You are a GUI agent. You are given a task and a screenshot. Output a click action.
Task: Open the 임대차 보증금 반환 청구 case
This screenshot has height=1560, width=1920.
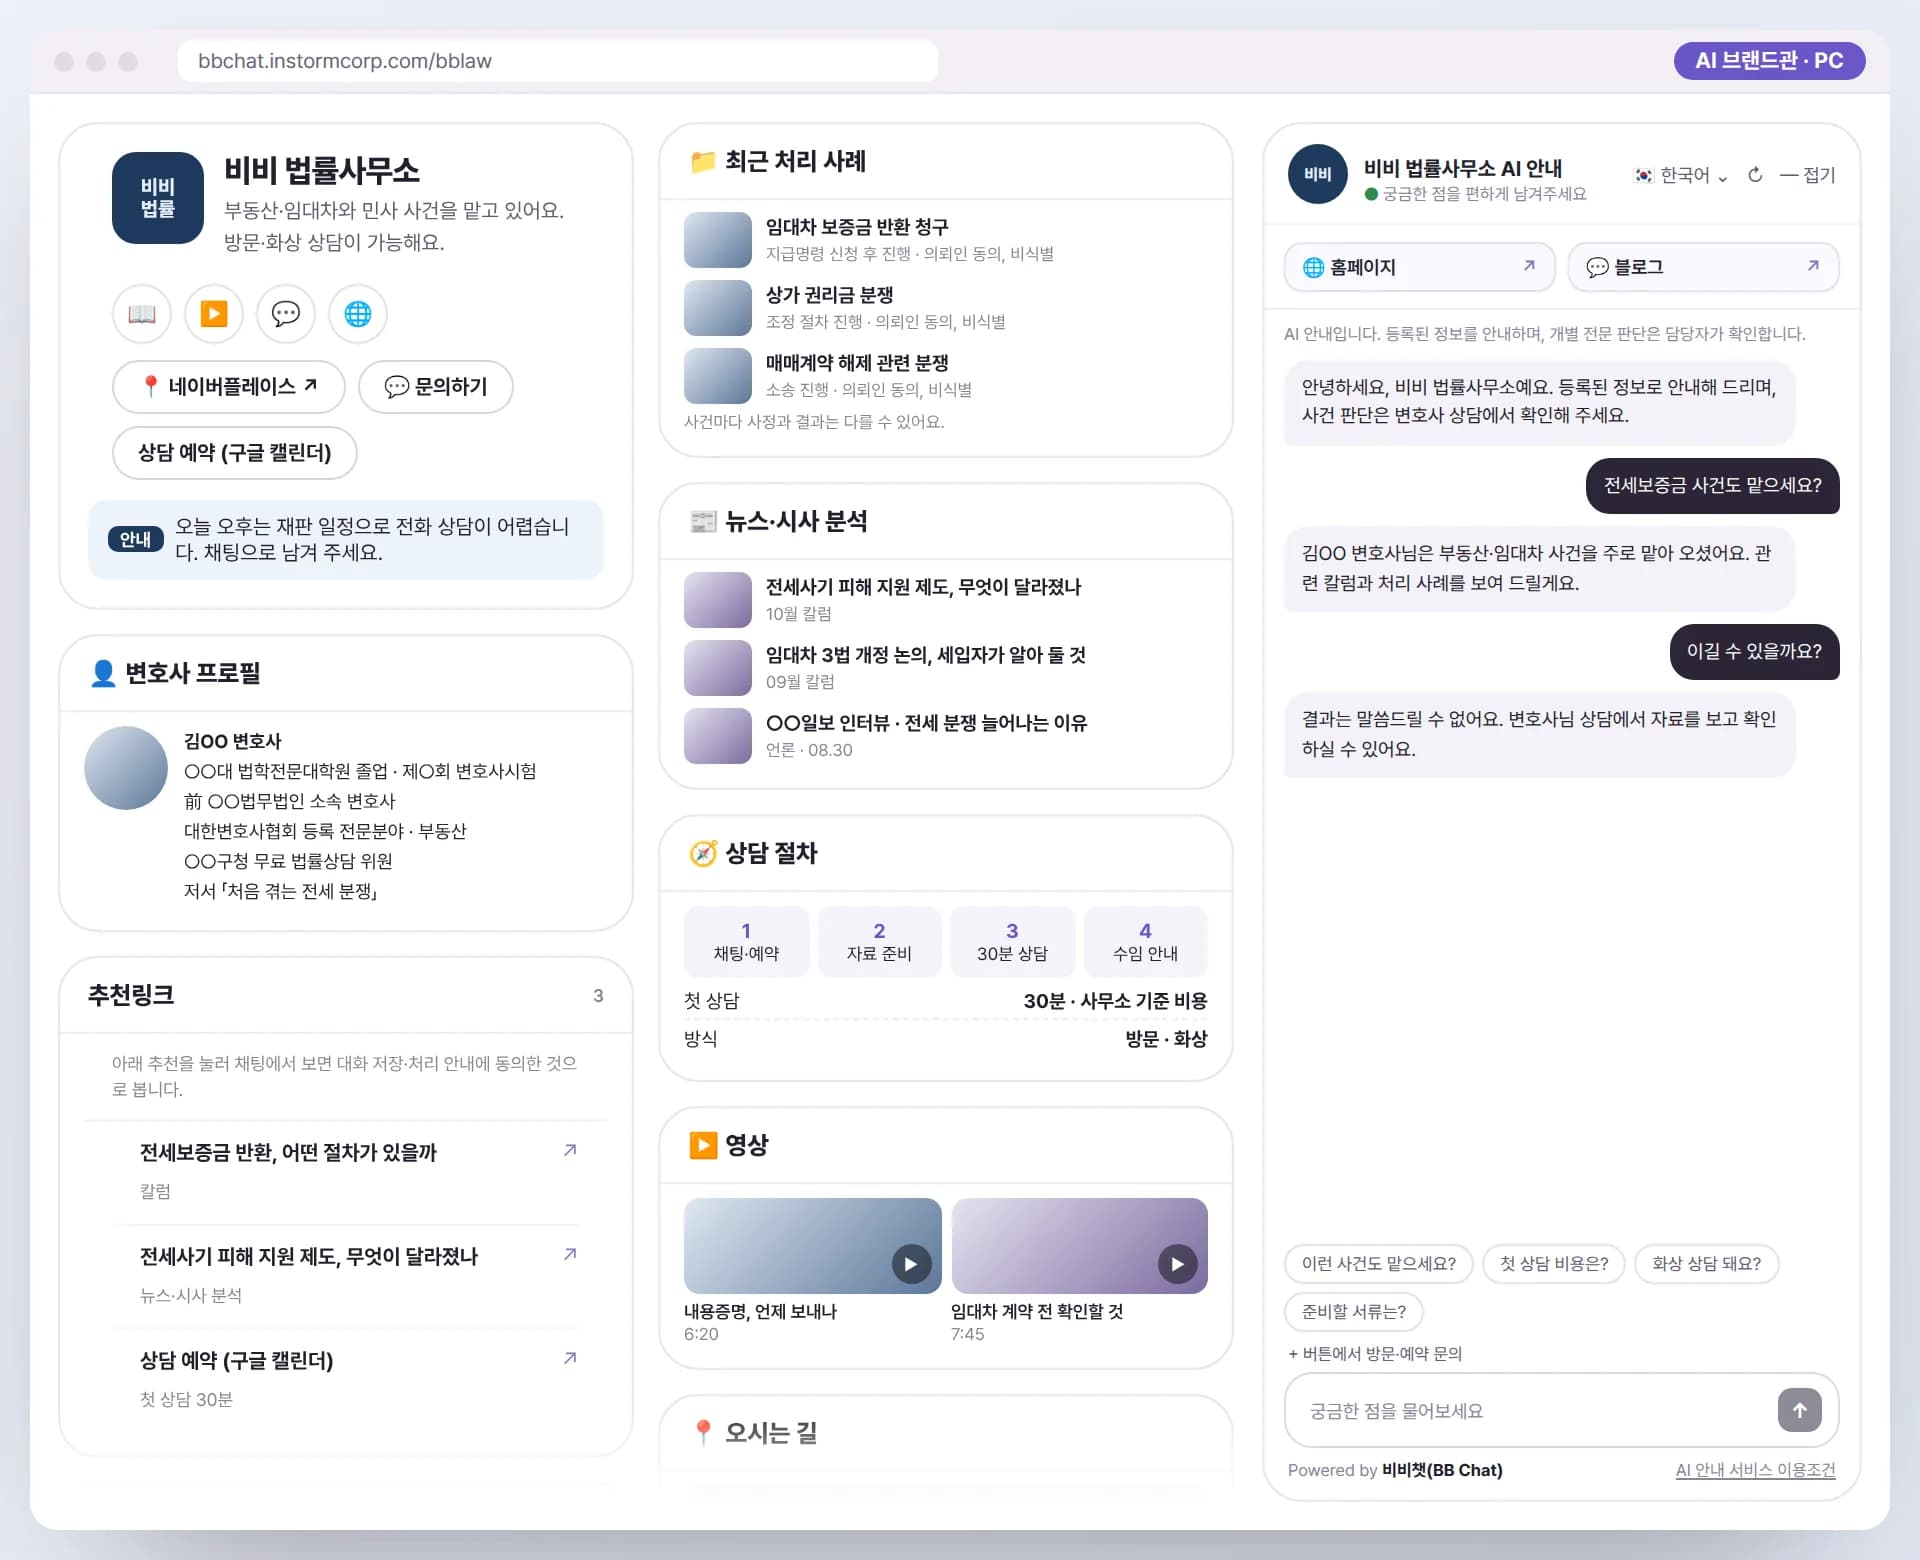[945, 240]
